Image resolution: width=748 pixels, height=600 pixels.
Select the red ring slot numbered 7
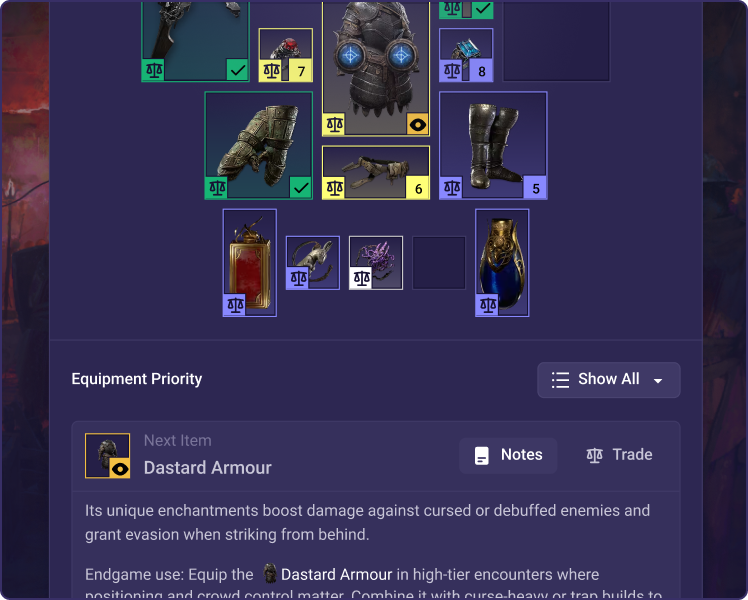(286, 55)
